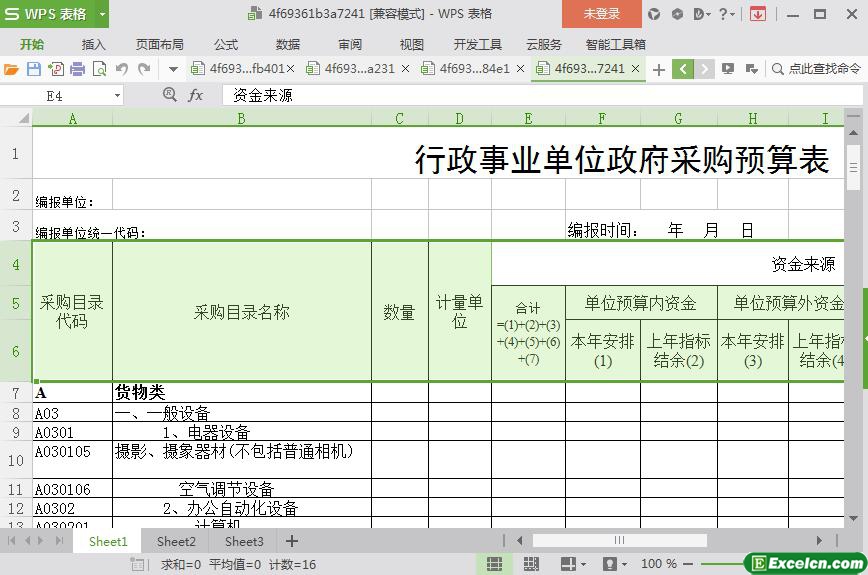Click the Print Preview icon
Viewport: 868px width, 575px height.
coord(100,69)
